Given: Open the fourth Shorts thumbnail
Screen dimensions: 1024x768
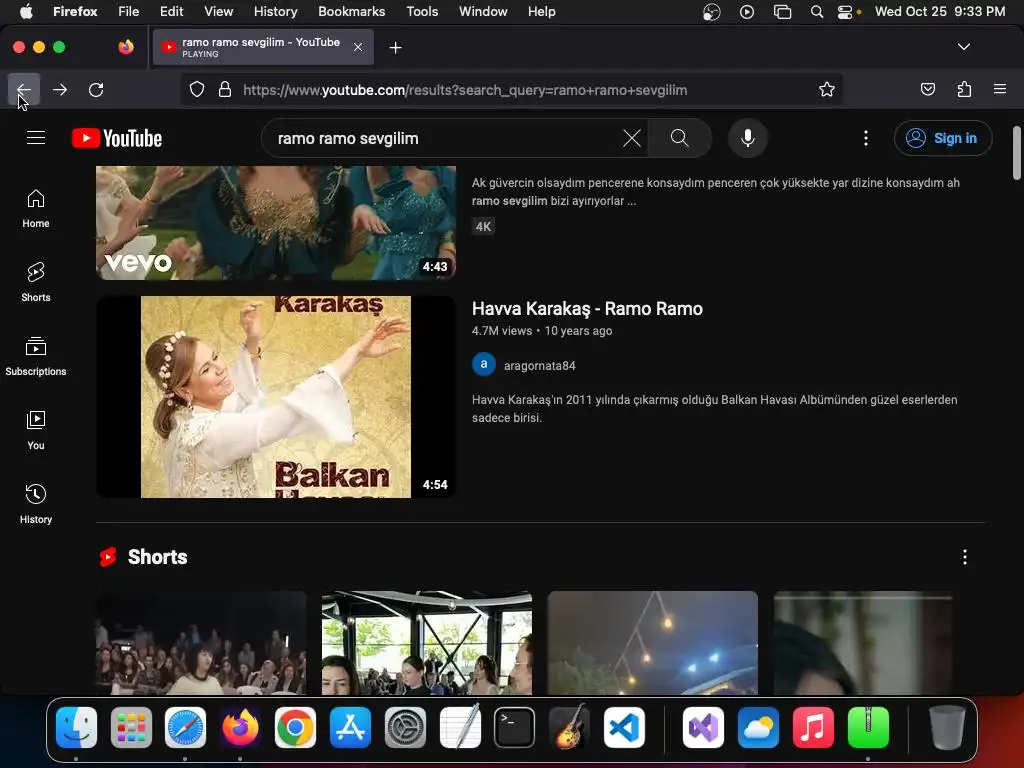Looking at the screenshot, I should point(863,643).
